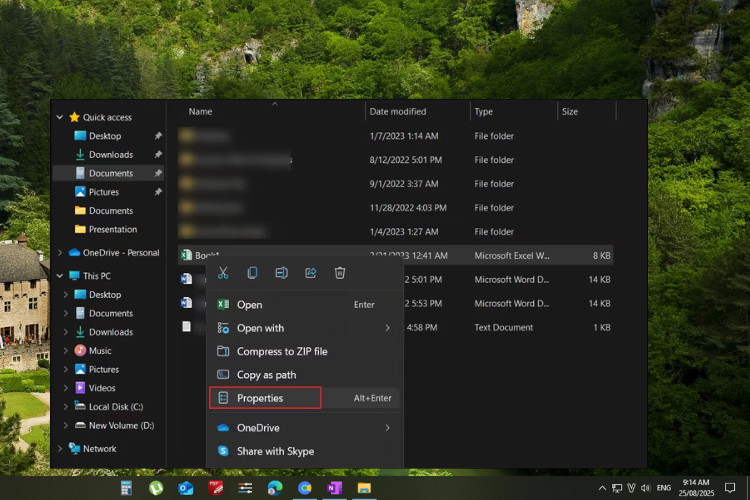Click the volume speaker tray icon
The width and height of the screenshot is (750, 500).
[x=646, y=488]
